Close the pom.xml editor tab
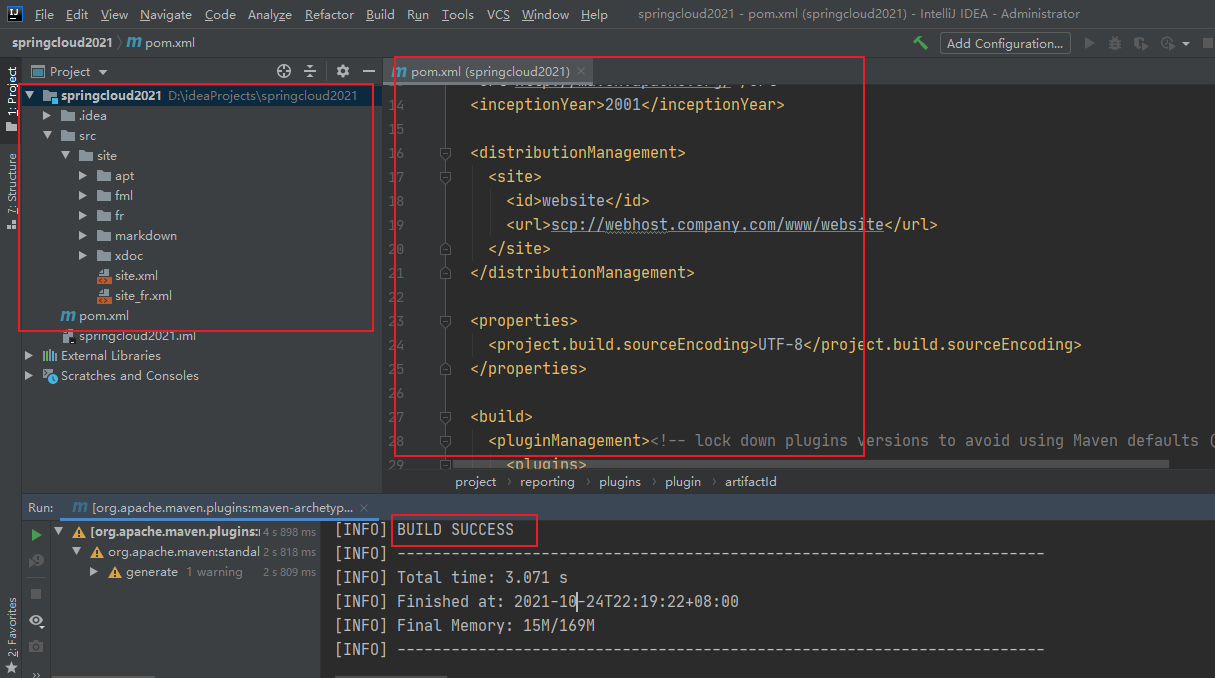 point(582,71)
